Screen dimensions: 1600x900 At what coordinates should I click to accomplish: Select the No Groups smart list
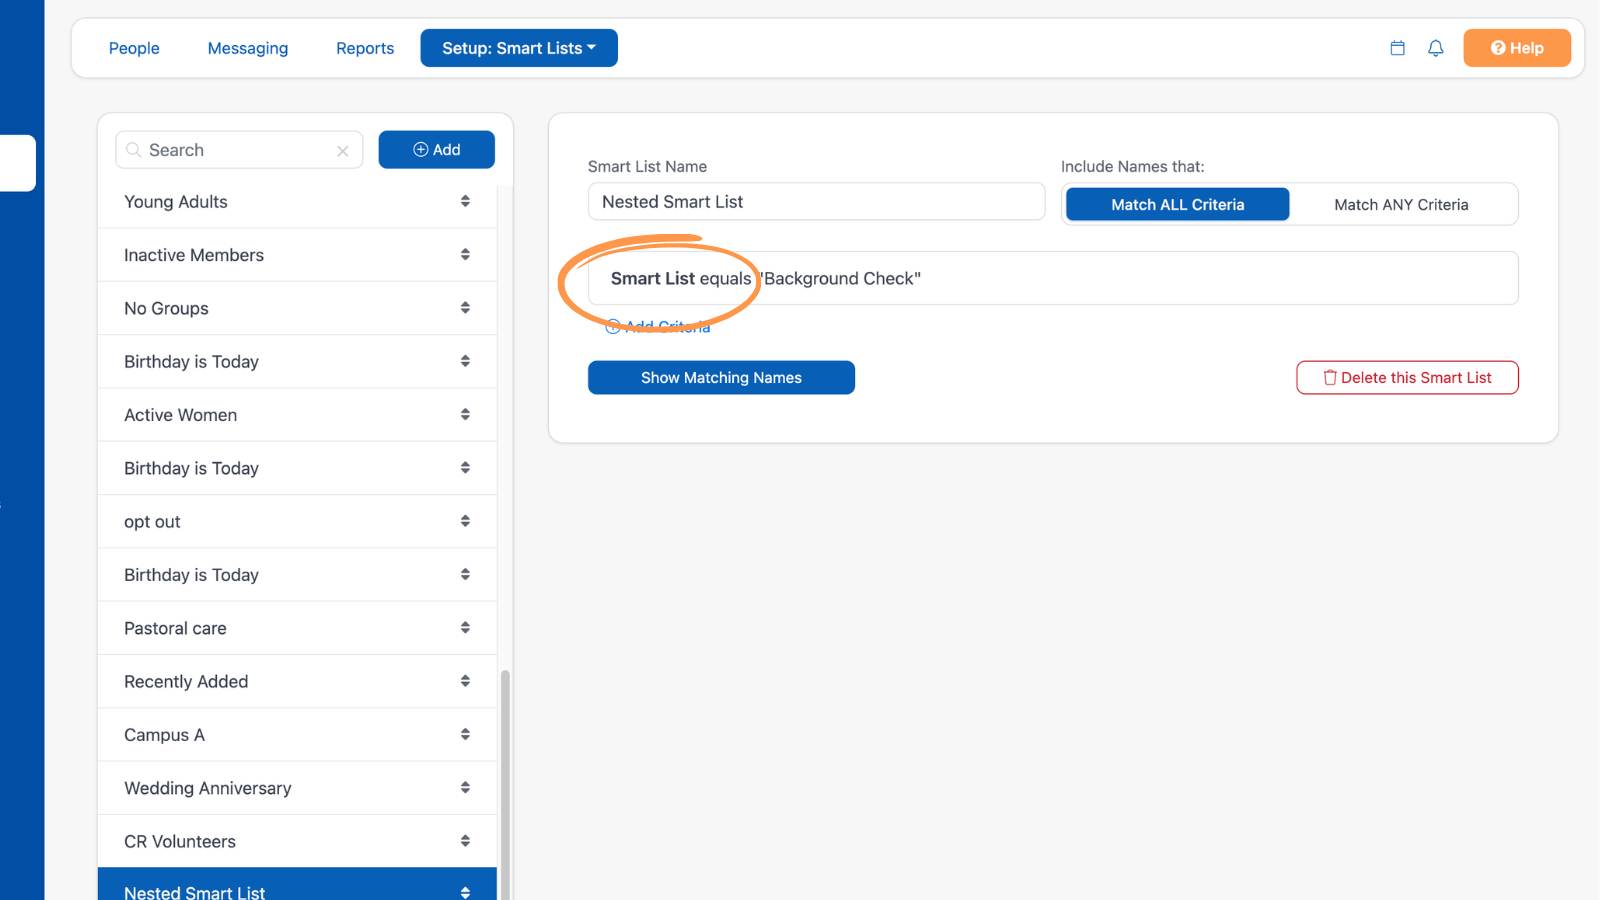[297, 308]
